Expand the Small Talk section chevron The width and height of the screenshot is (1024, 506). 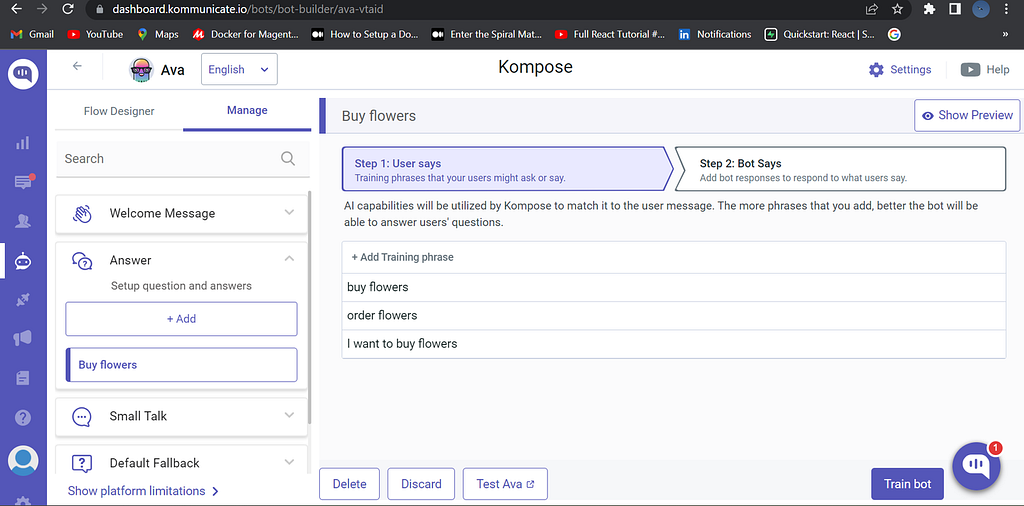[x=289, y=415]
